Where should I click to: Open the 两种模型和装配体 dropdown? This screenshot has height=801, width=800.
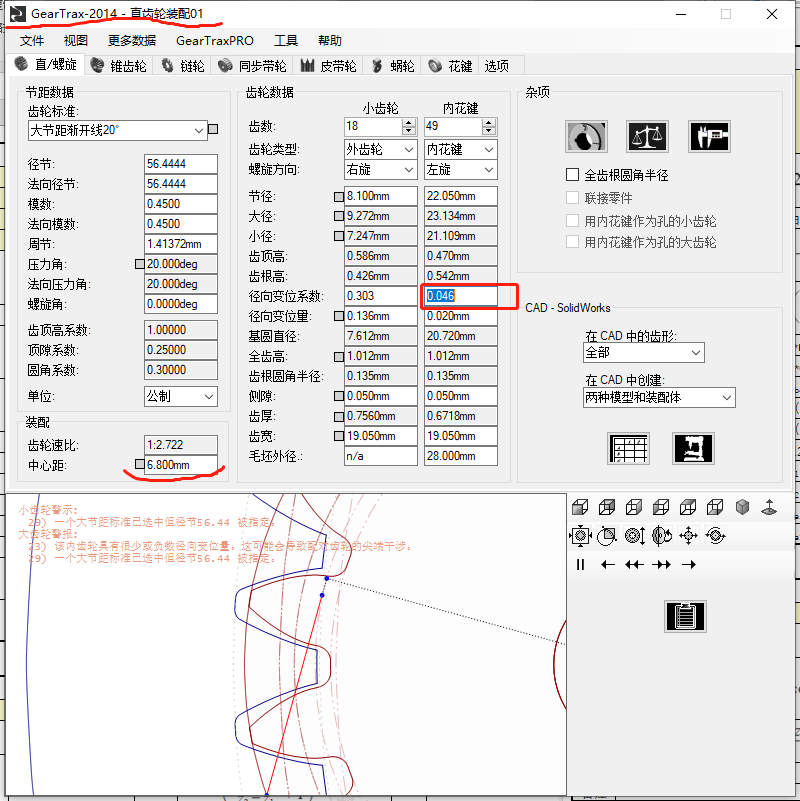tap(659, 397)
